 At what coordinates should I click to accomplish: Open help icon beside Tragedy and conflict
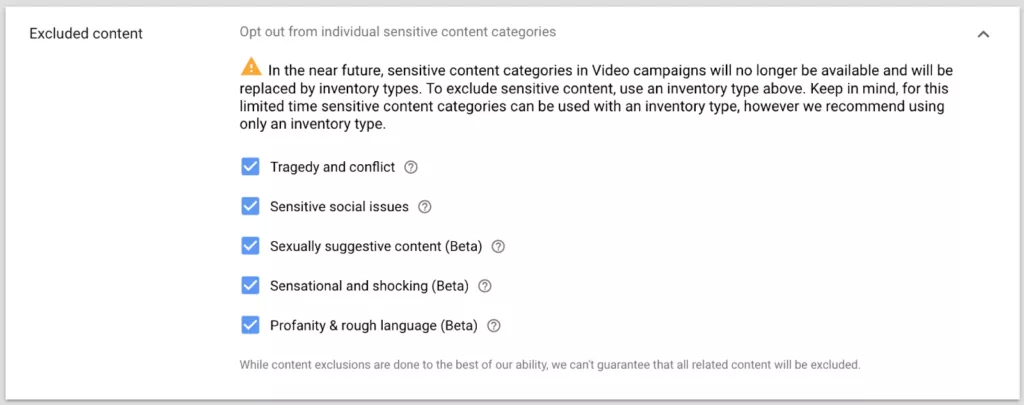[x=411, y=167]
